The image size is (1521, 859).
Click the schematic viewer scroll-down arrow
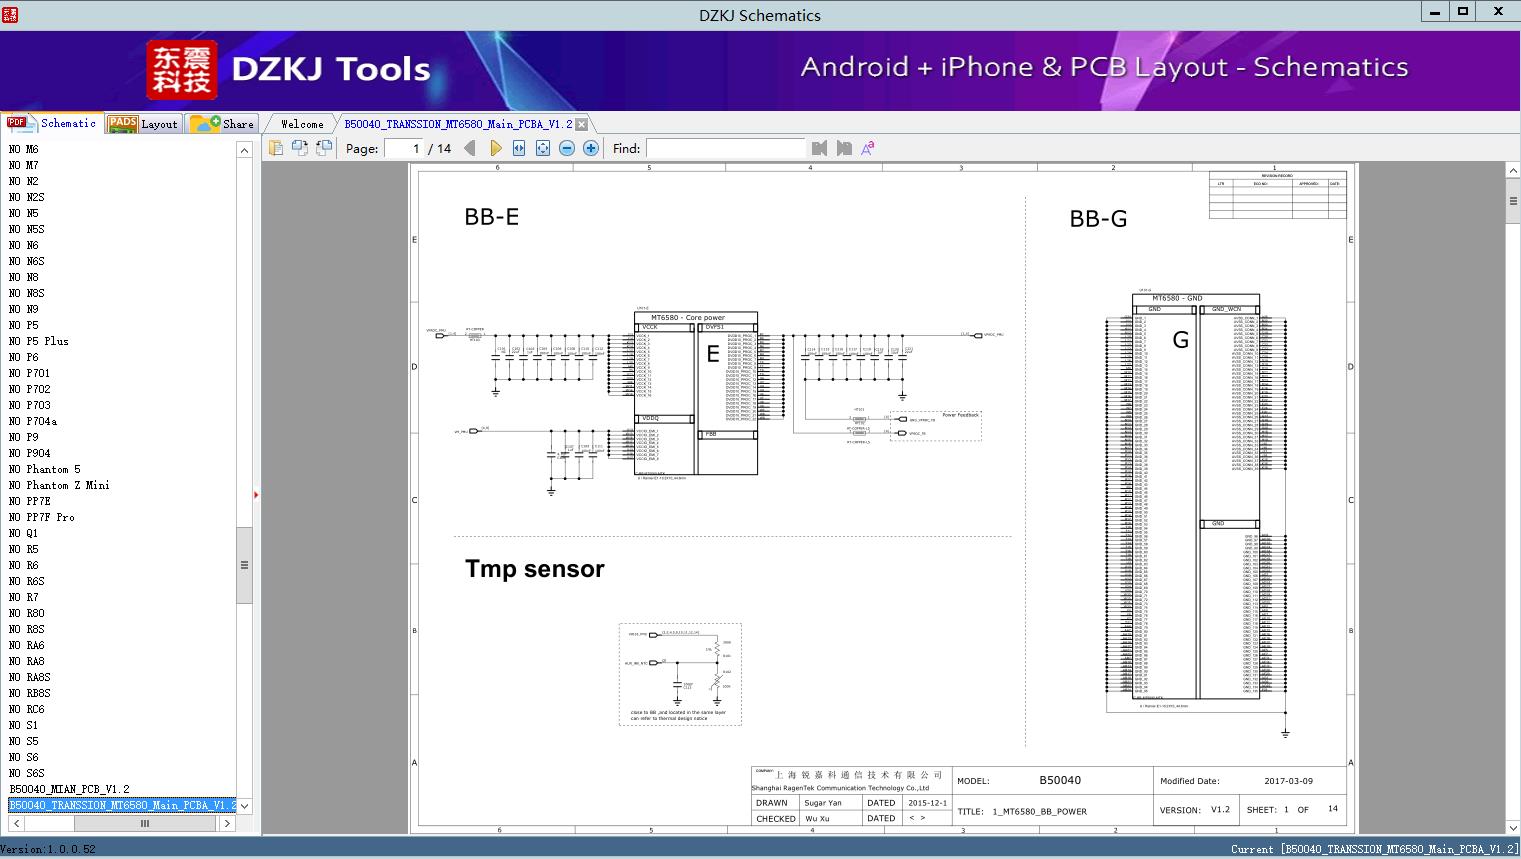click(1513, 827)
